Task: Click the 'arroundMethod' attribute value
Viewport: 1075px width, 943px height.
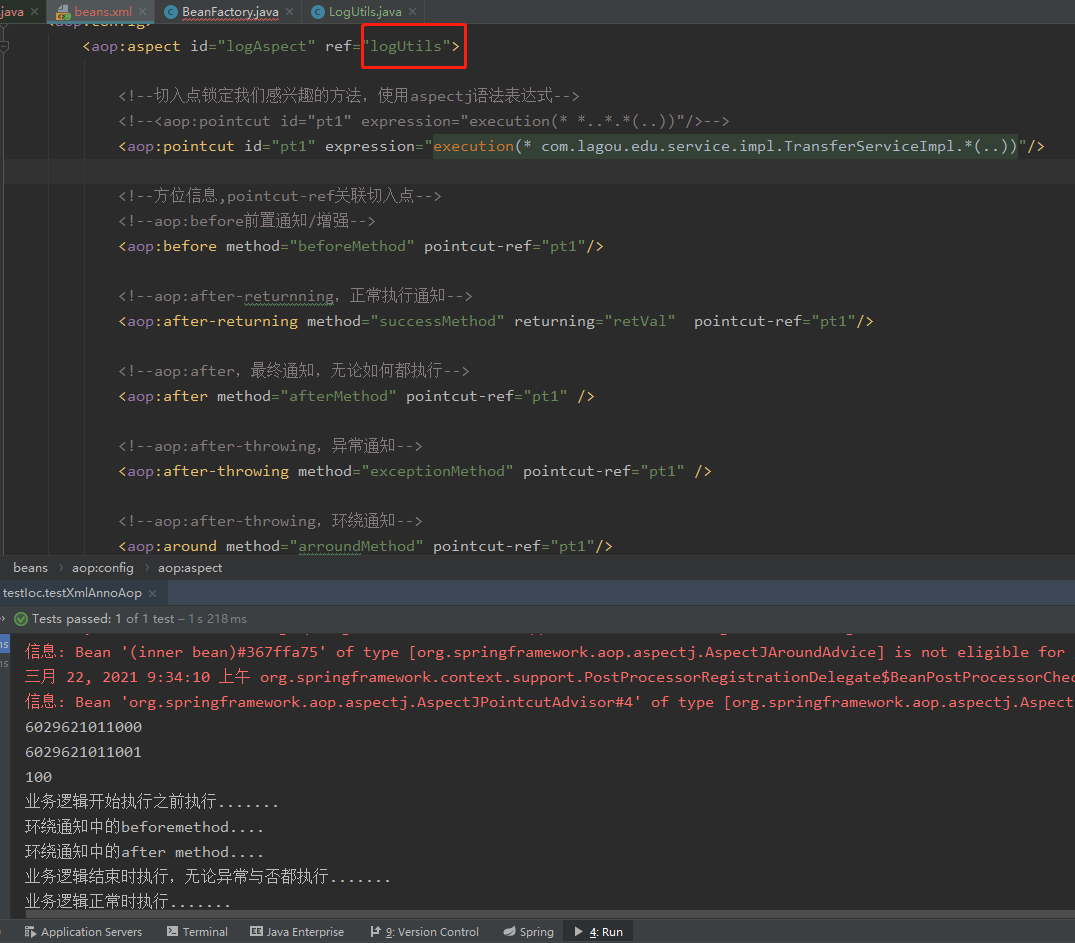Action: pyautogui.click(x=357, y=547)
